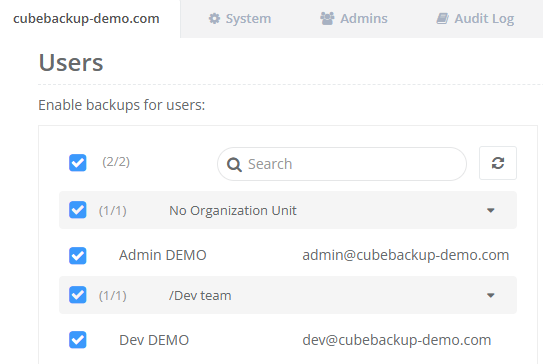The width and height of the screenshot is (543, 364).
Task: Collapse the No Organization Unit arrow
Action: click(490, 210)
